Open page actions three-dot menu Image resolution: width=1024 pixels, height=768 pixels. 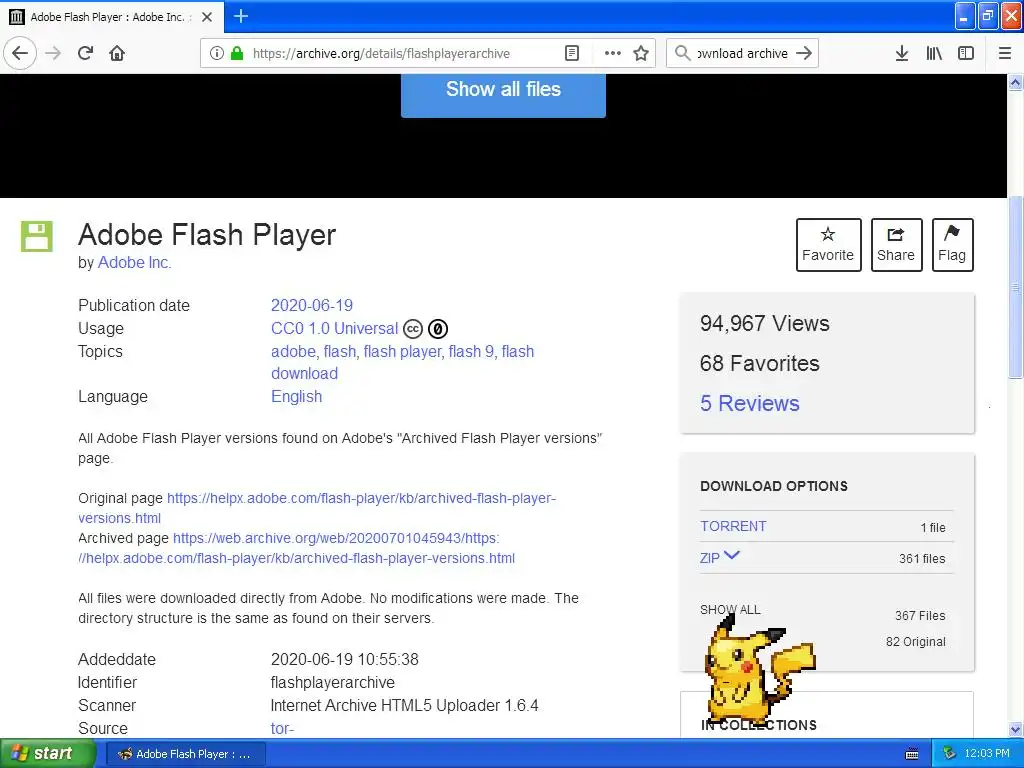[x=613, y=53]
